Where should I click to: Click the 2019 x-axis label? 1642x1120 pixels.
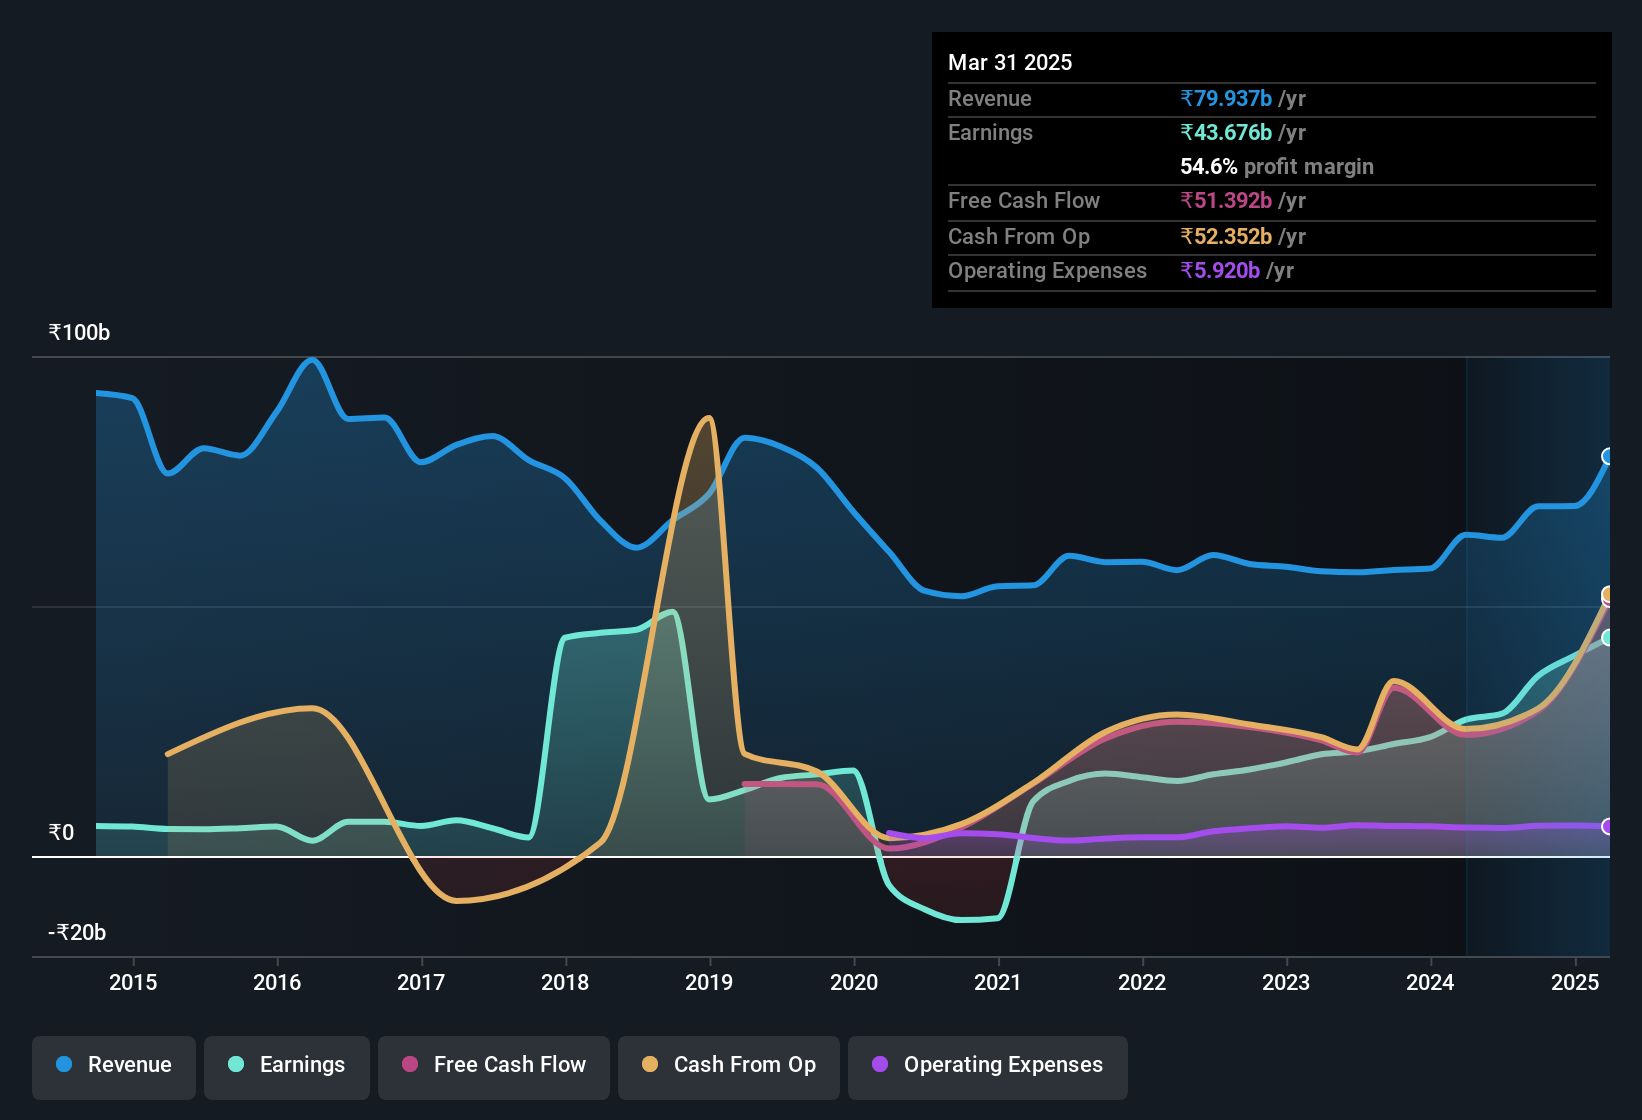coord(709,982)
